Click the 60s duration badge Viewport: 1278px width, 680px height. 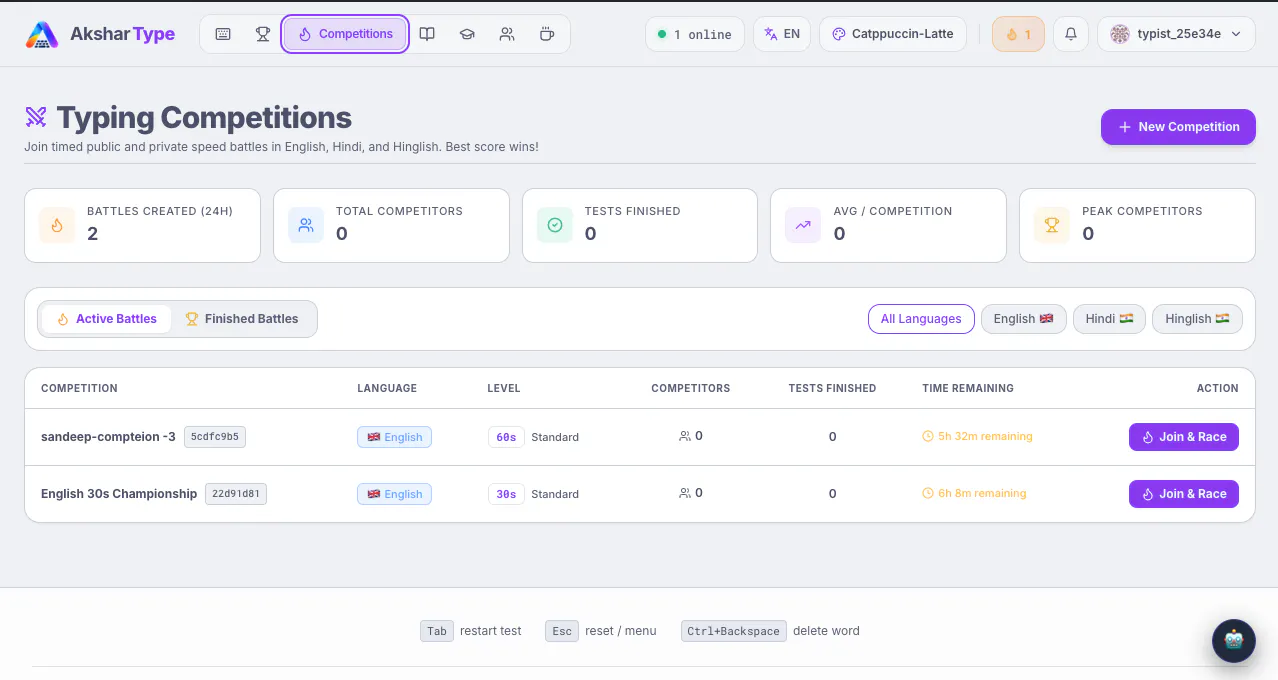[506, 437]
